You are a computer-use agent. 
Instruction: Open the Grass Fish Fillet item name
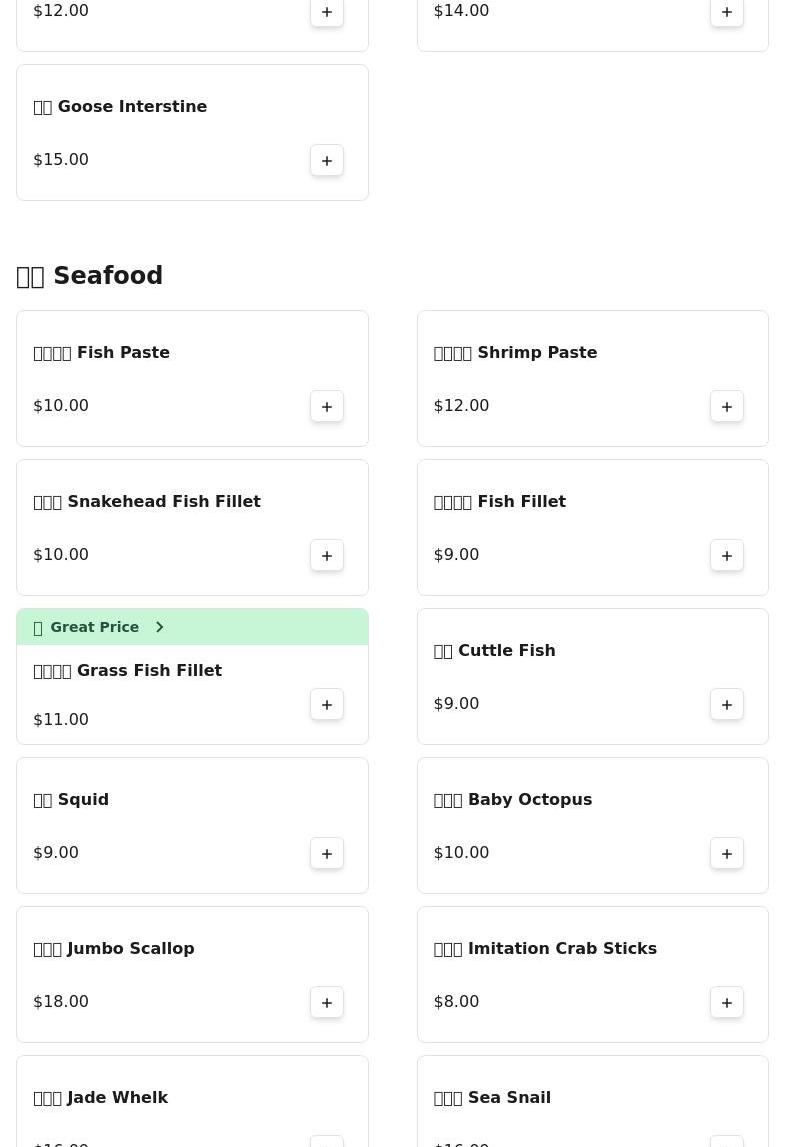click(128, 670)
